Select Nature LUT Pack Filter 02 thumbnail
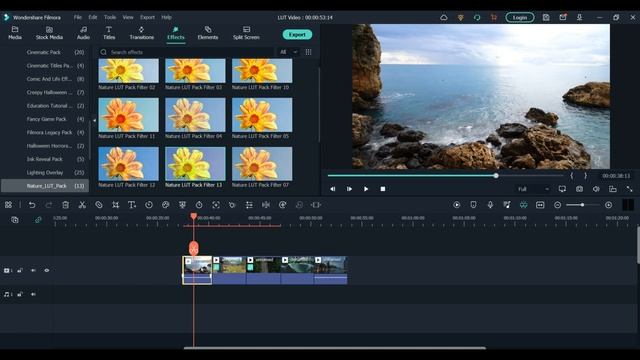The image size is (640, 360). click(129, 71)
